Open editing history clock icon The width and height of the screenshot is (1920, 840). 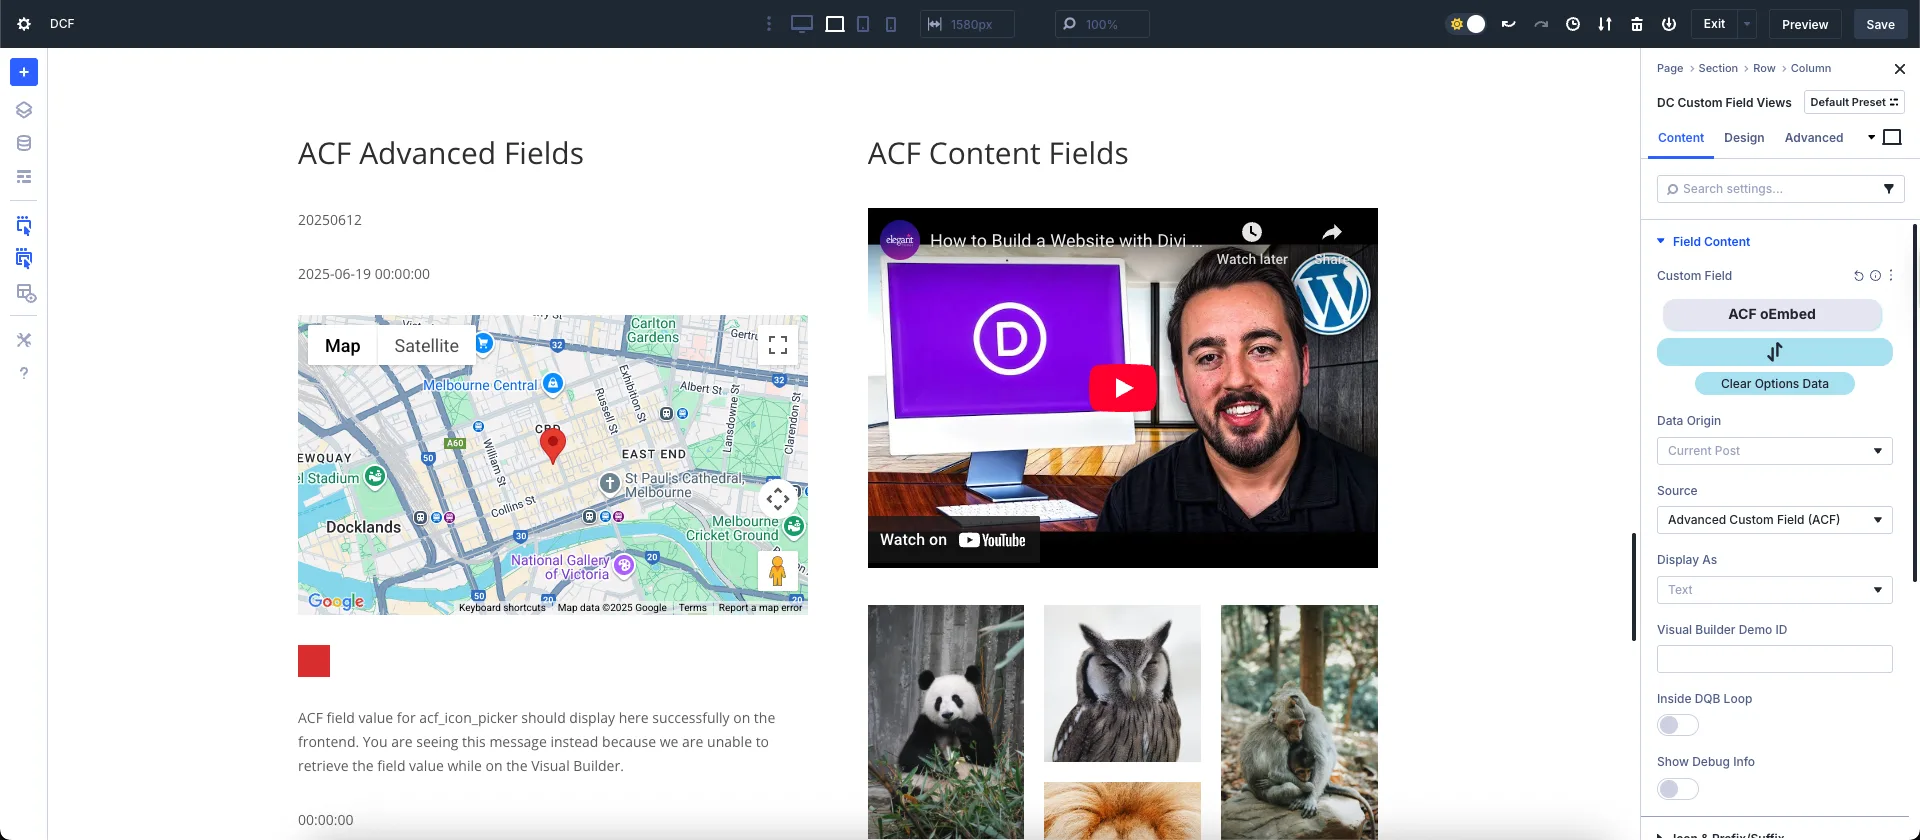[x=1573, y=24]
